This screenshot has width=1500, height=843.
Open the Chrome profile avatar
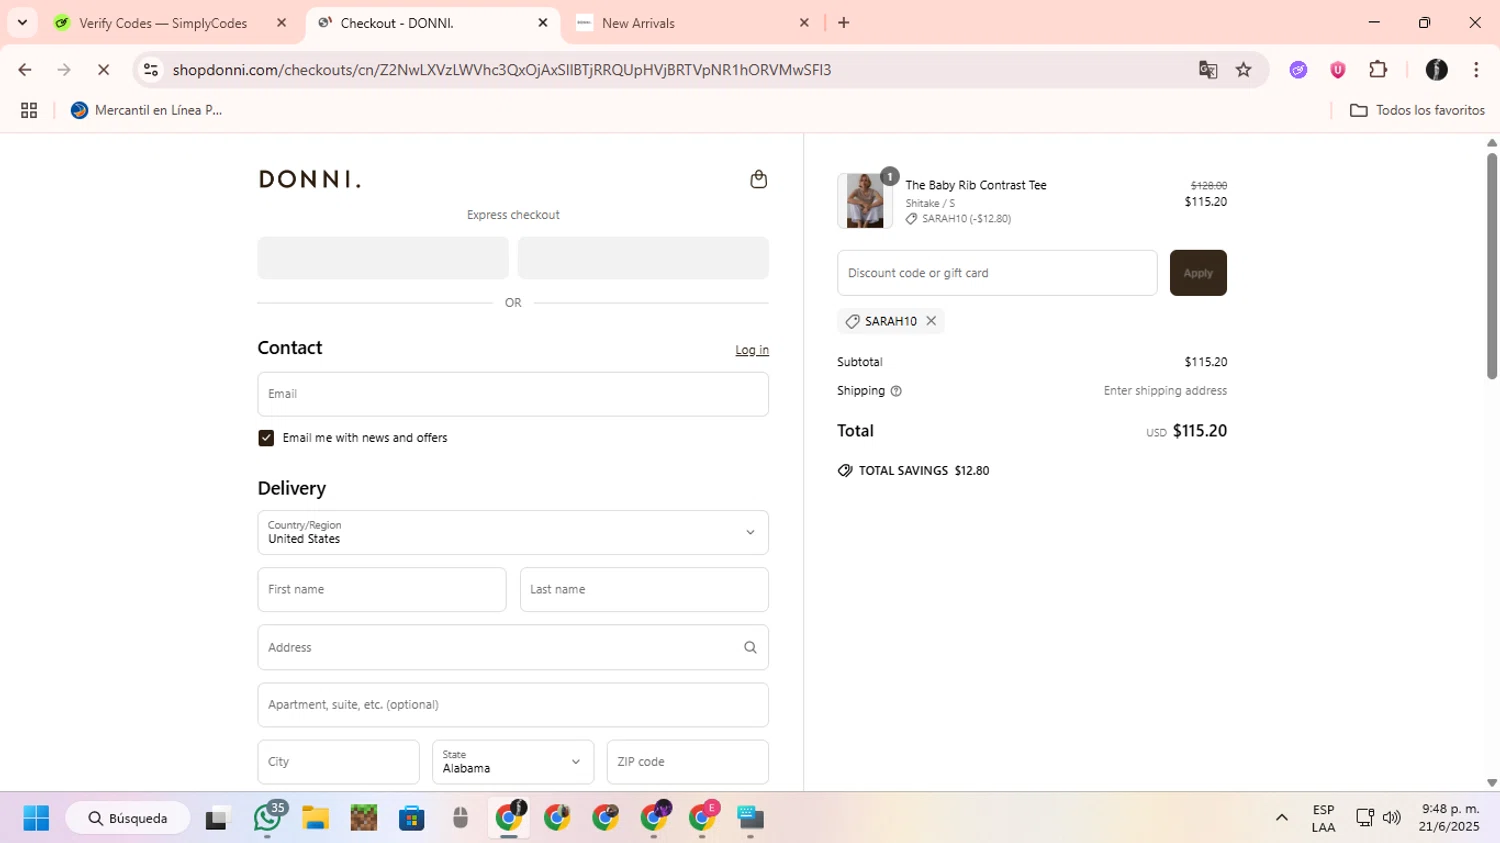[x=1437, y=70]
